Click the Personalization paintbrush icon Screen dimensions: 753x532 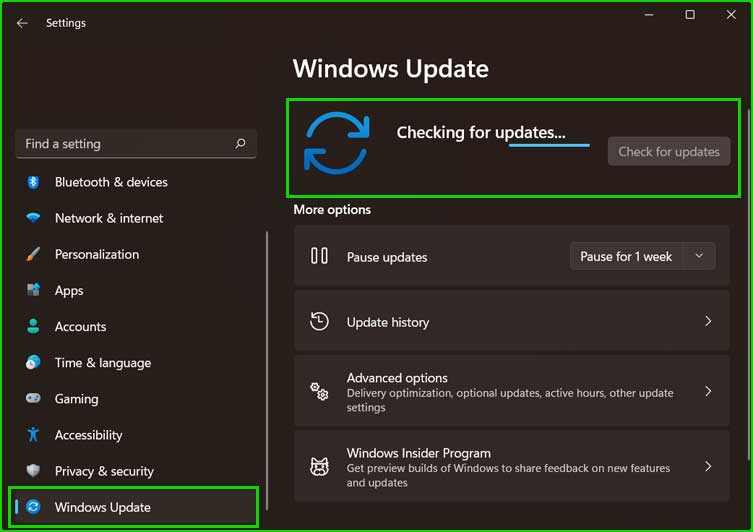tap(33, 254)
